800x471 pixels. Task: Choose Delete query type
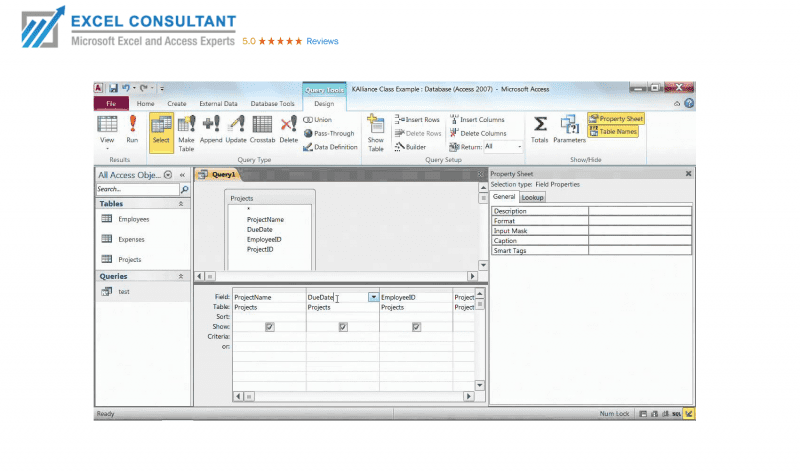288,130
